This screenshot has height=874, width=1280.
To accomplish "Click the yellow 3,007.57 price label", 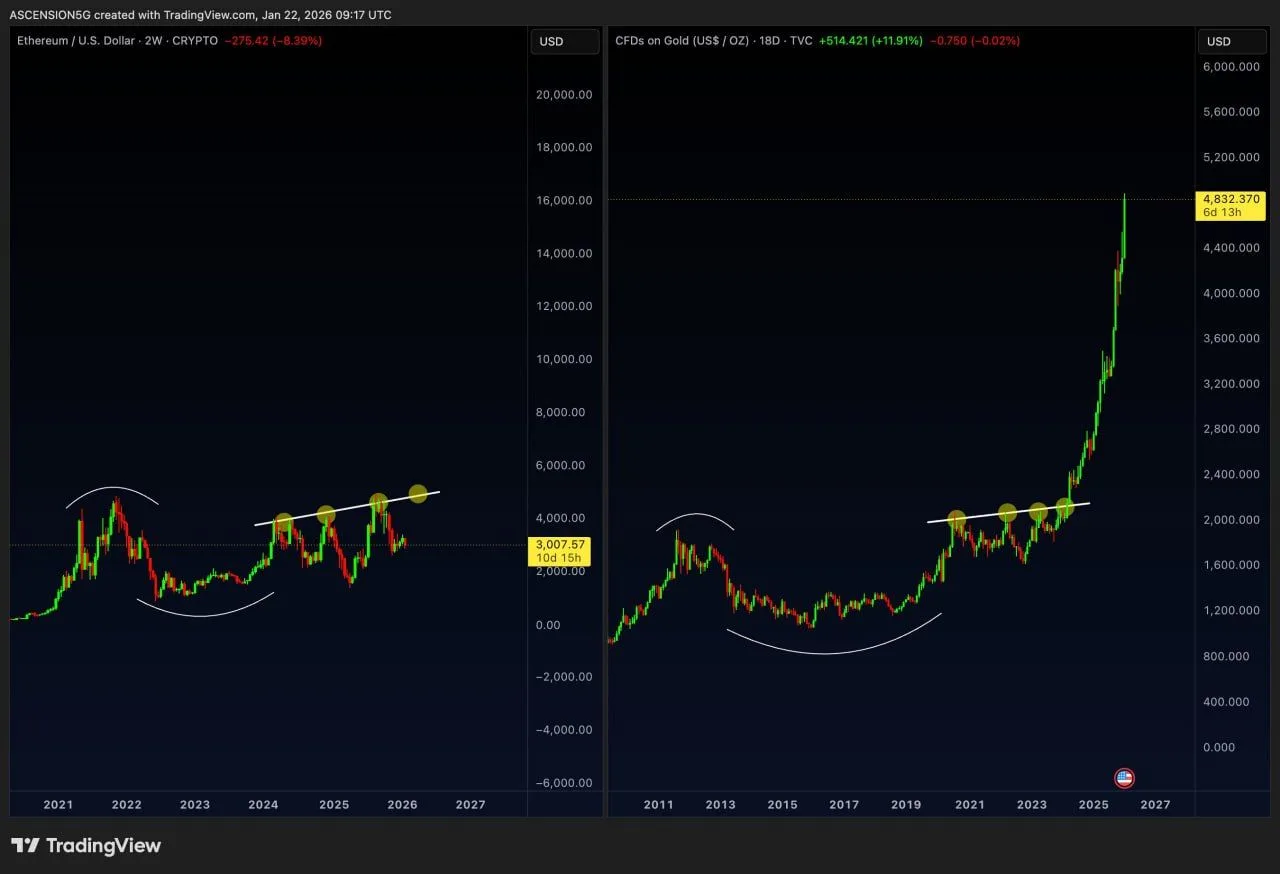I will (x=560, y=544).
